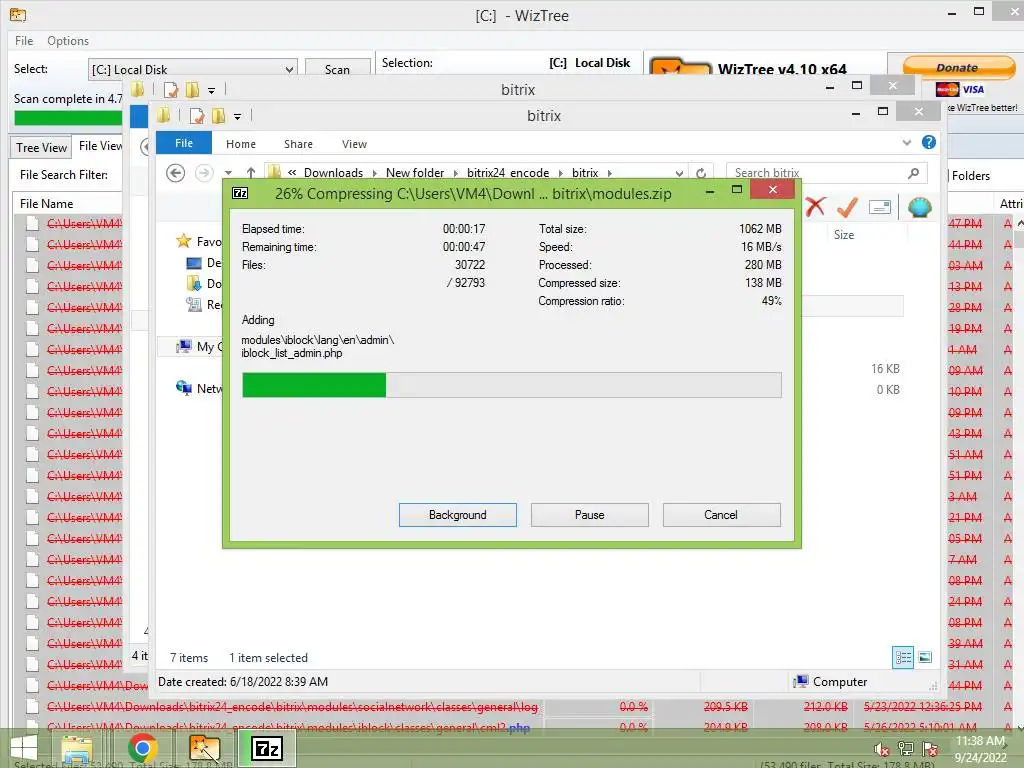Open the WizTree drive selection dropdown

tap(289, 69)
